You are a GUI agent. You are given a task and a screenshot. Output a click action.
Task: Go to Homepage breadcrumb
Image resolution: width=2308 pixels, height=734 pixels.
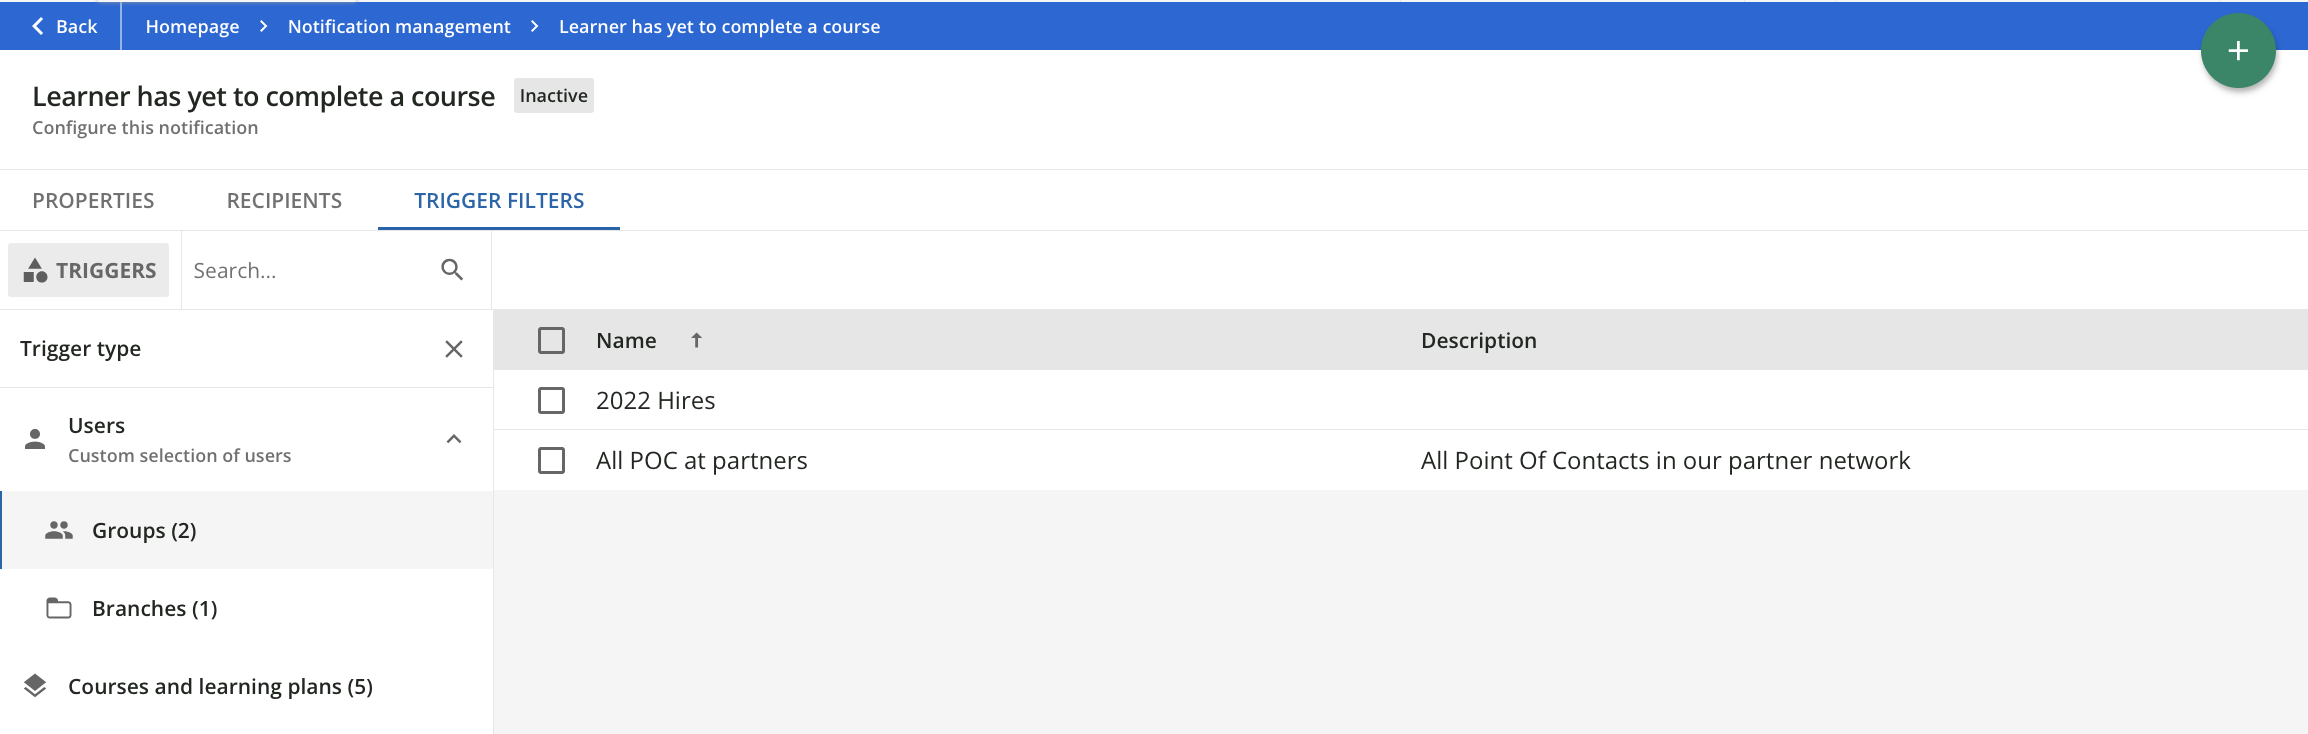(192, 26)
